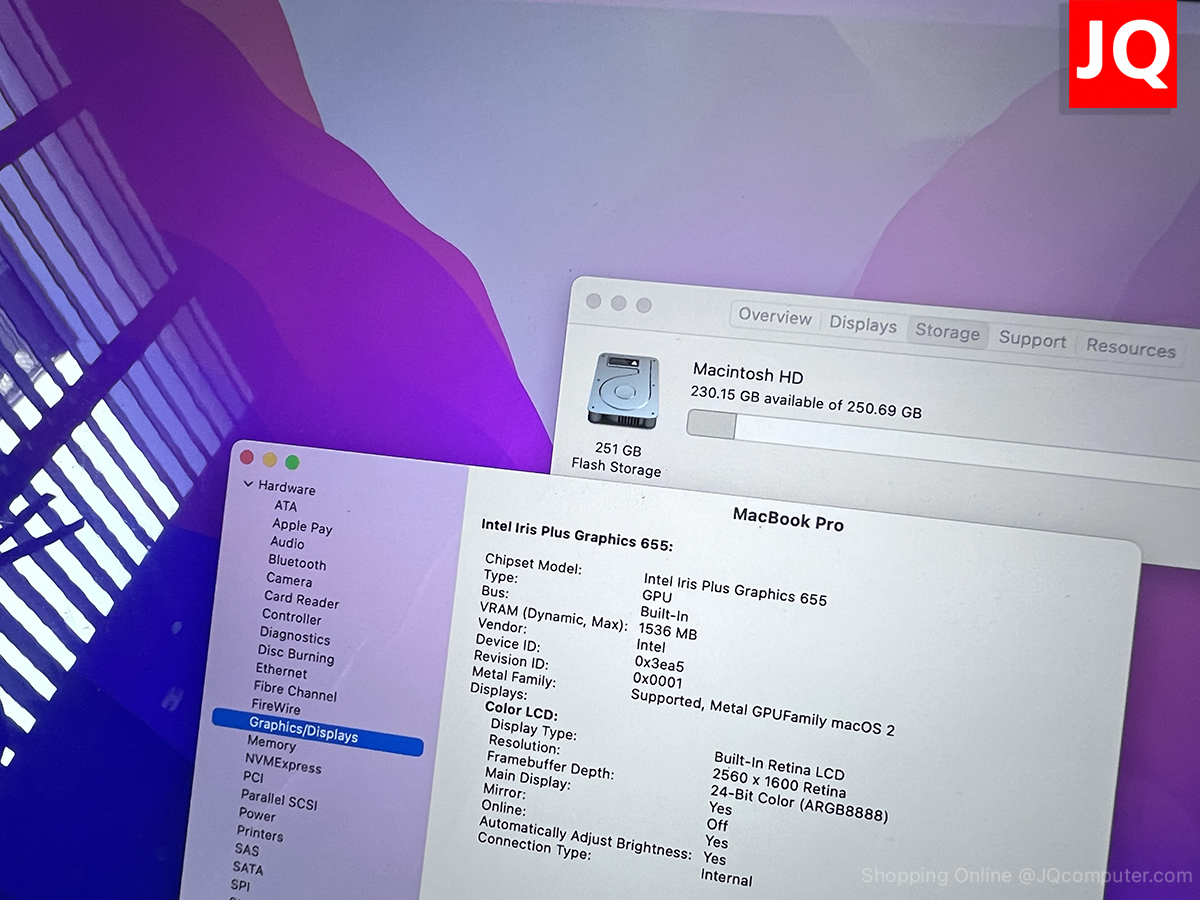Collapse the Hardware section in the sidebar
Screen dimensions: 1200x900
[x=248, y=485]
